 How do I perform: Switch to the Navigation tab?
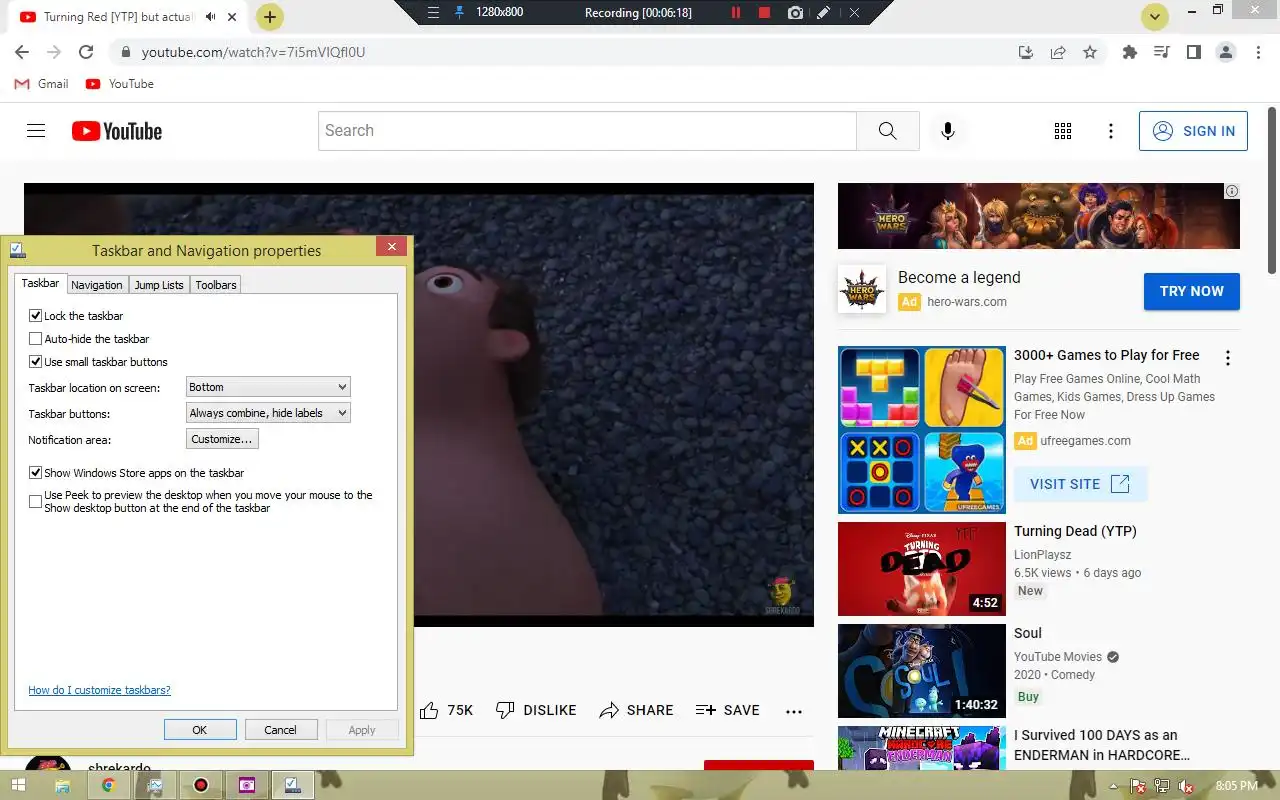[x=97, y=285]
